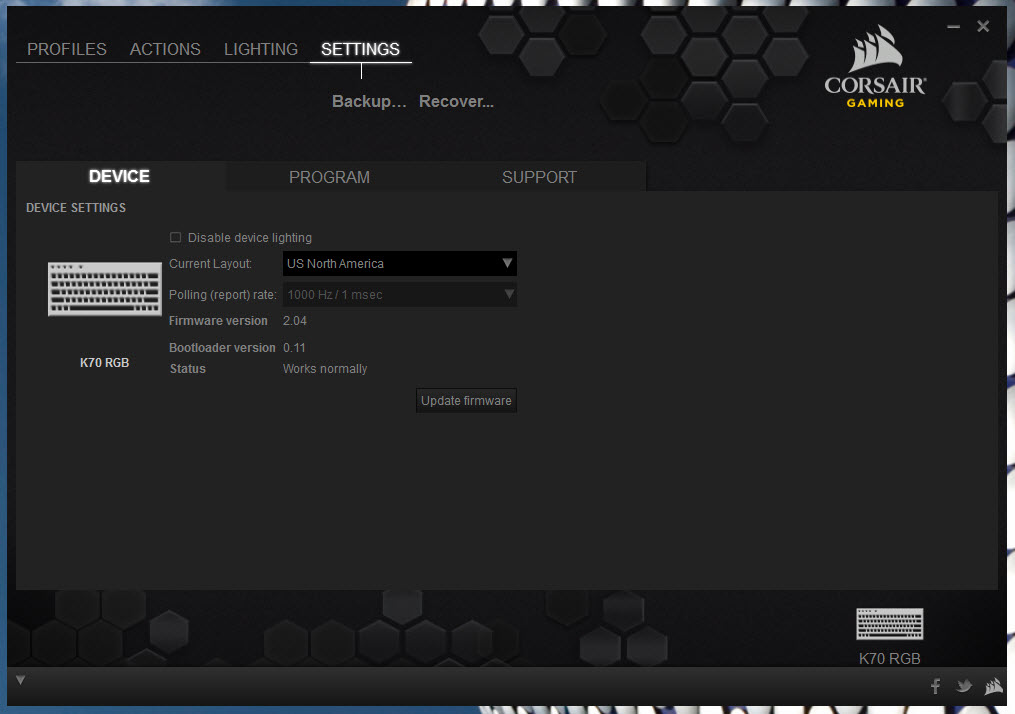Open the SUPPORT sub-tab

click(x=539, y=177)
